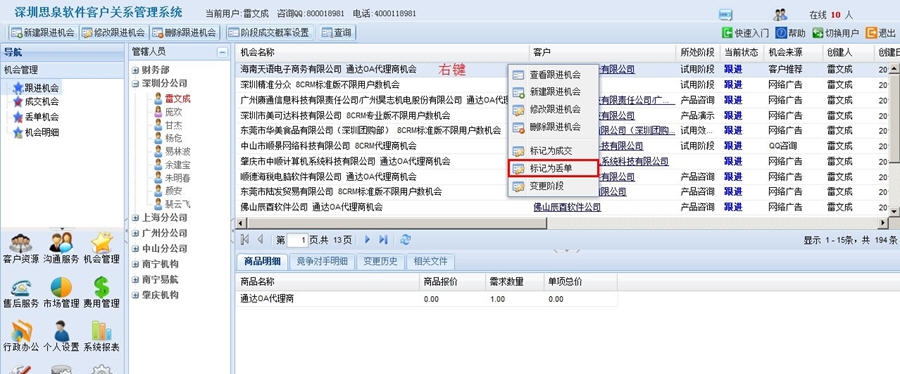The height and width of the screenshot is (374, 900).
Task: Click the 查询 toolbar button
Action: (x=337, y=33)
